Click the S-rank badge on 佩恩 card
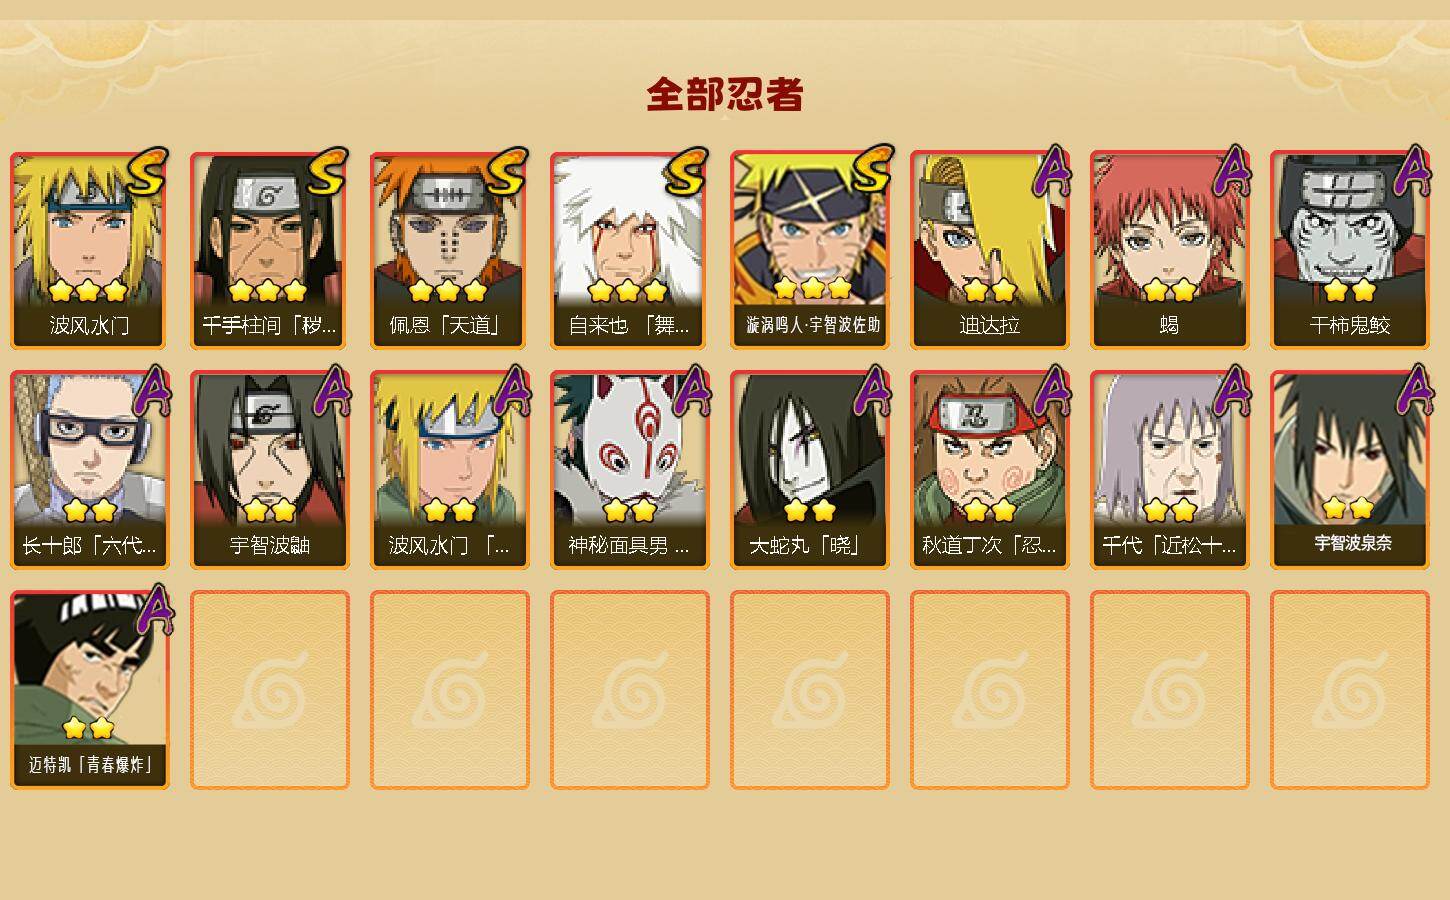The height and width of the screenshot is (900, 1450). point(507,172)
